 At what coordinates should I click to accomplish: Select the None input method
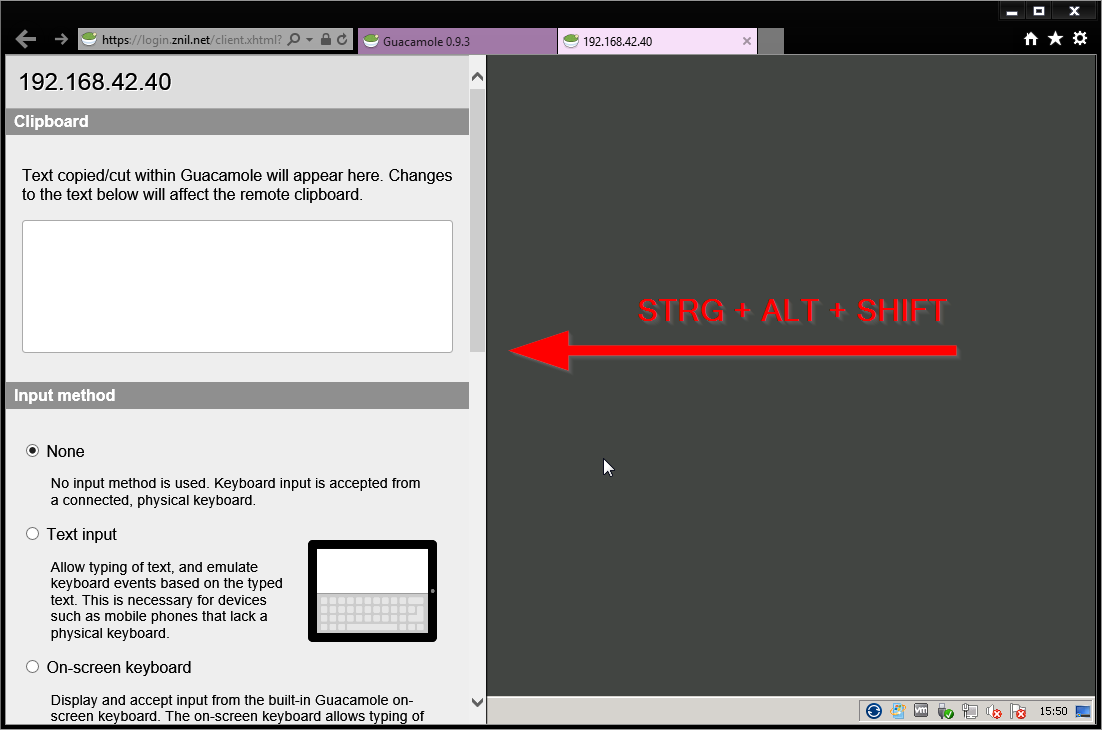click(33, 451)
